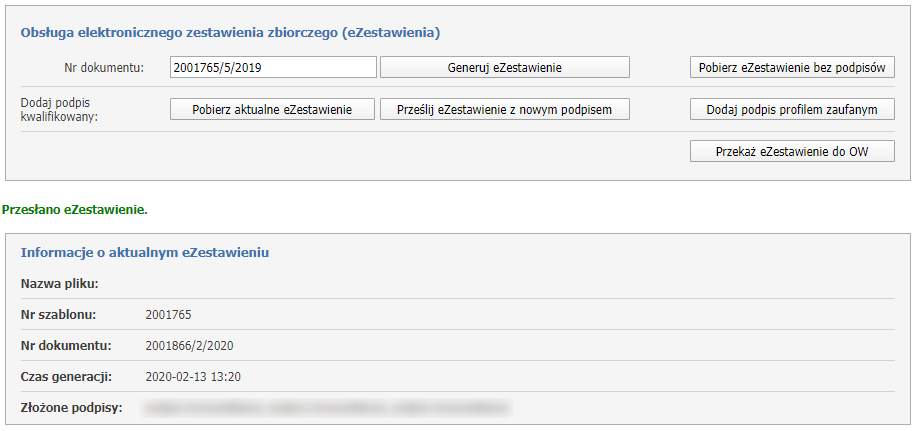Click Prześlij eZestawienie z nowym podpisem
The height and width of the screenshot is (431, 917).
[x=505, y=109]
